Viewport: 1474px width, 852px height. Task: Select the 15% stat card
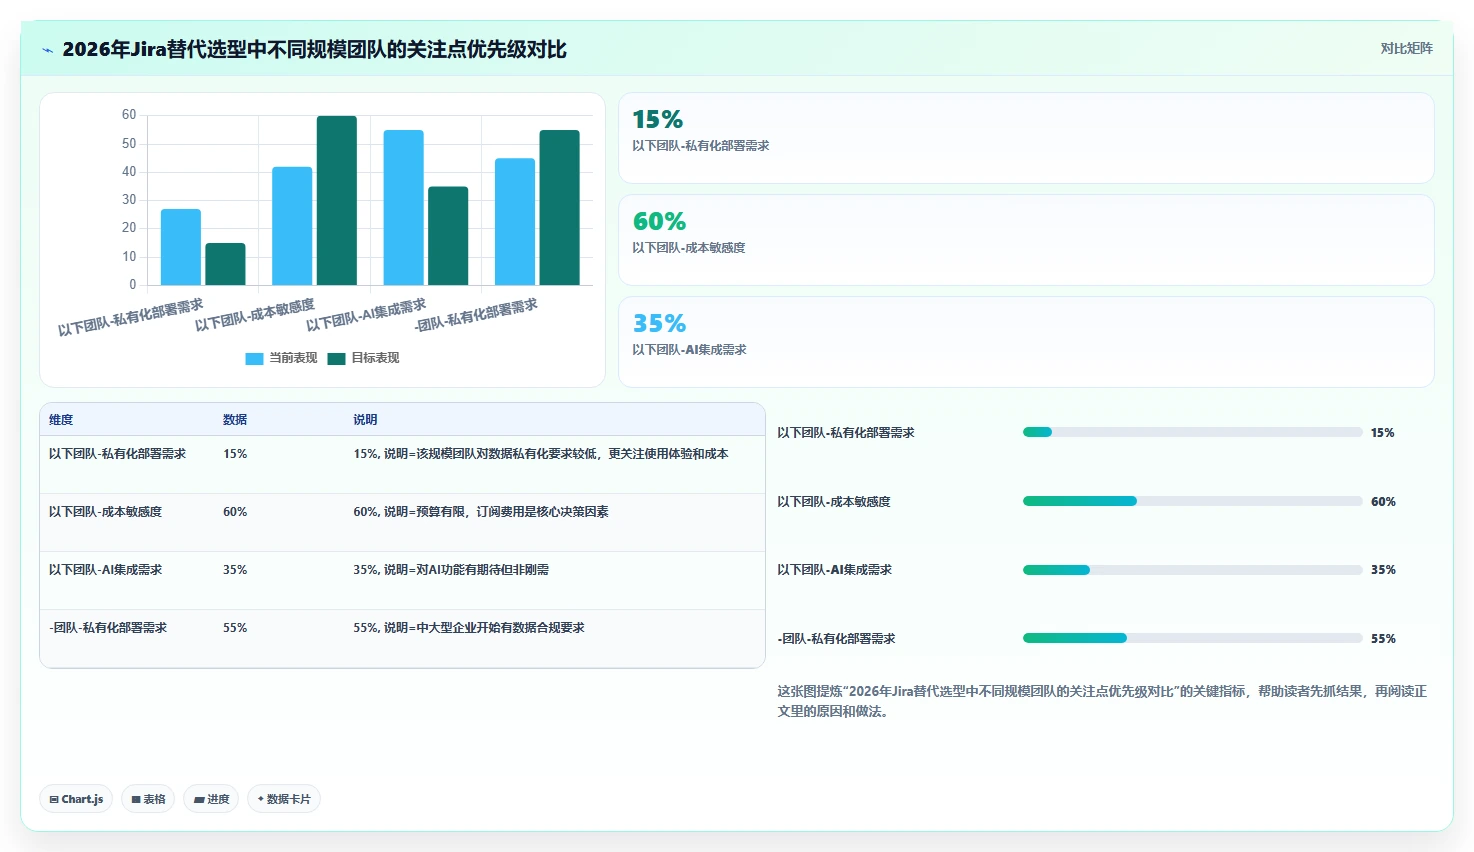click(1026, 138)
